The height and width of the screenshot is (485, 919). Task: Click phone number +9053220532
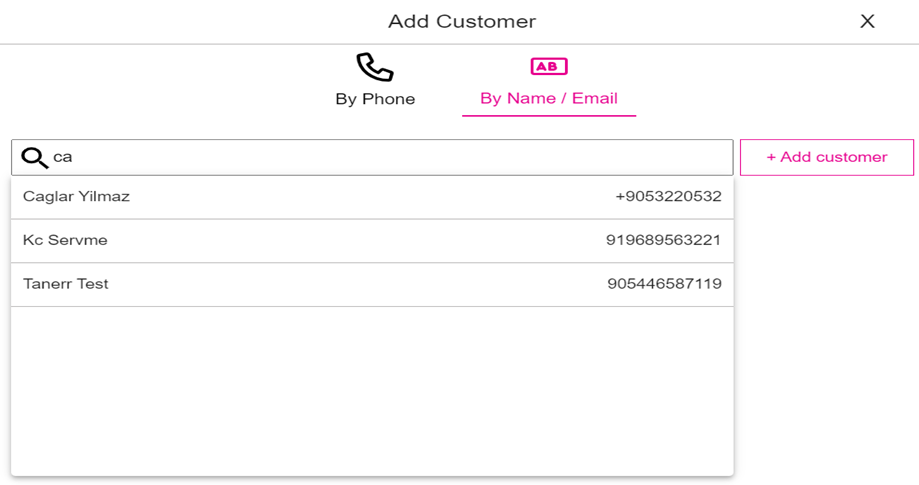[x=668, y=197]
